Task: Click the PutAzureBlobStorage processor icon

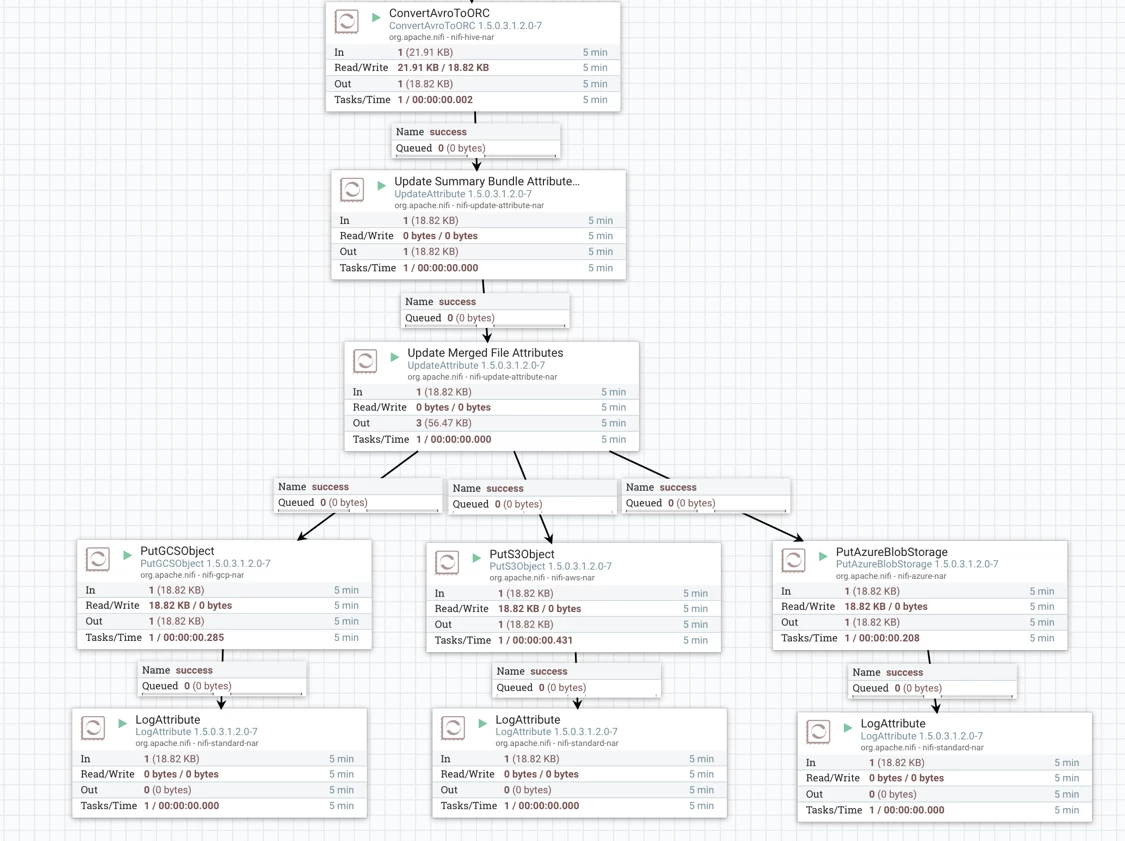Action: pos(794,560)
